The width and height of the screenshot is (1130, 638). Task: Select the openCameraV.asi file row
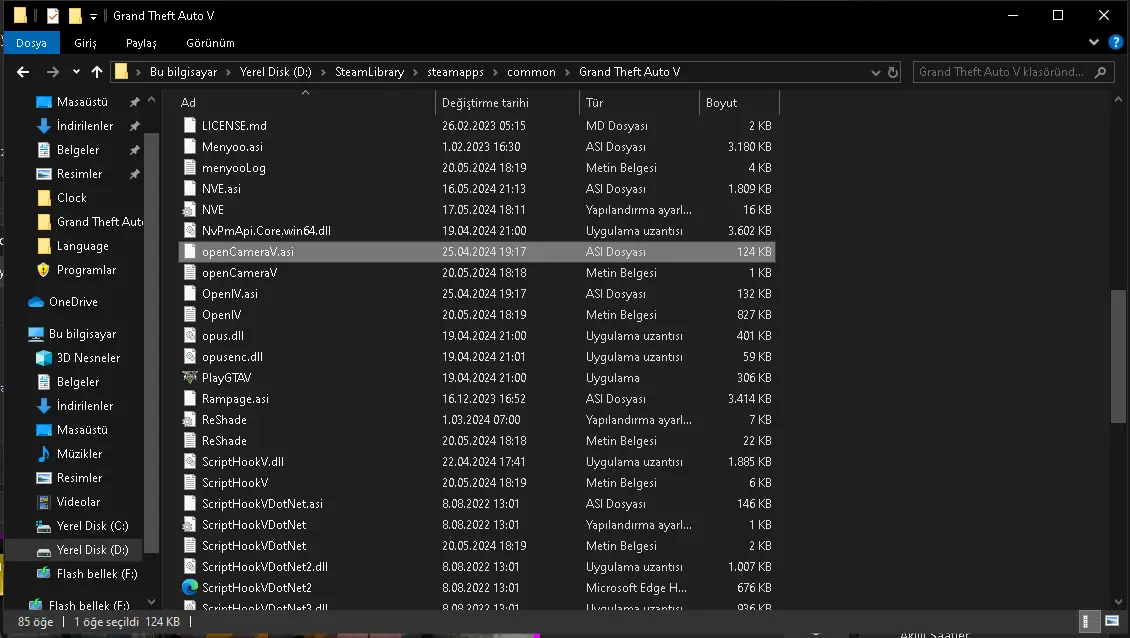(476, 252)
